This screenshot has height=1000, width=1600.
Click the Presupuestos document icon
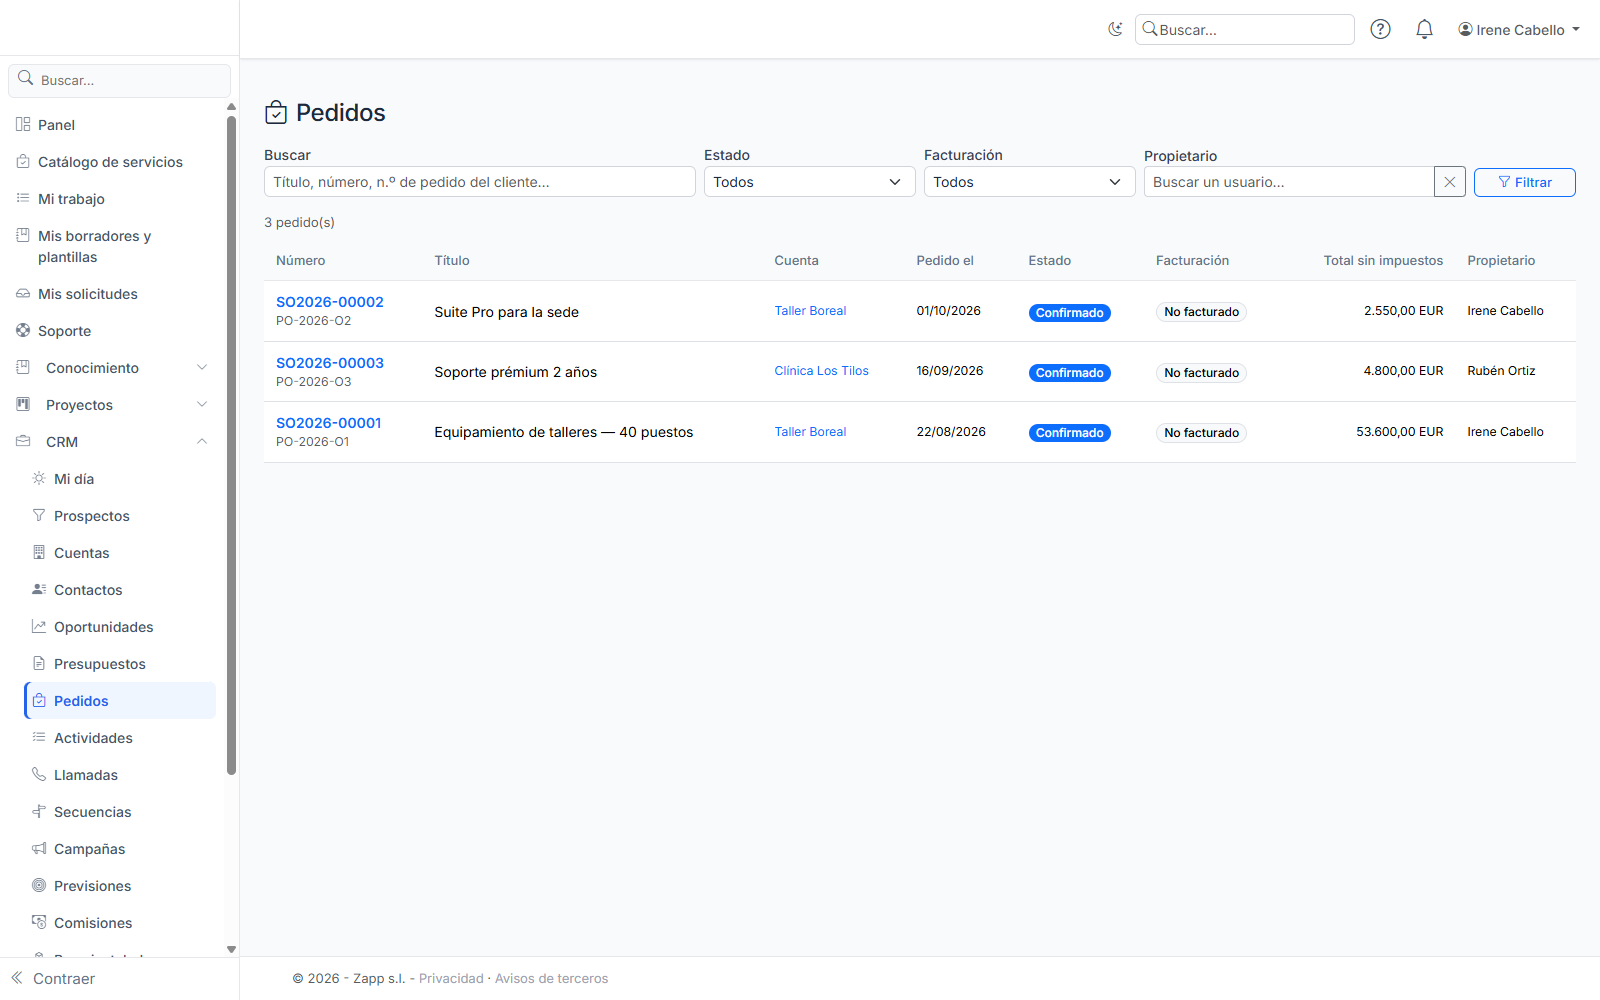tap(39, 664)
